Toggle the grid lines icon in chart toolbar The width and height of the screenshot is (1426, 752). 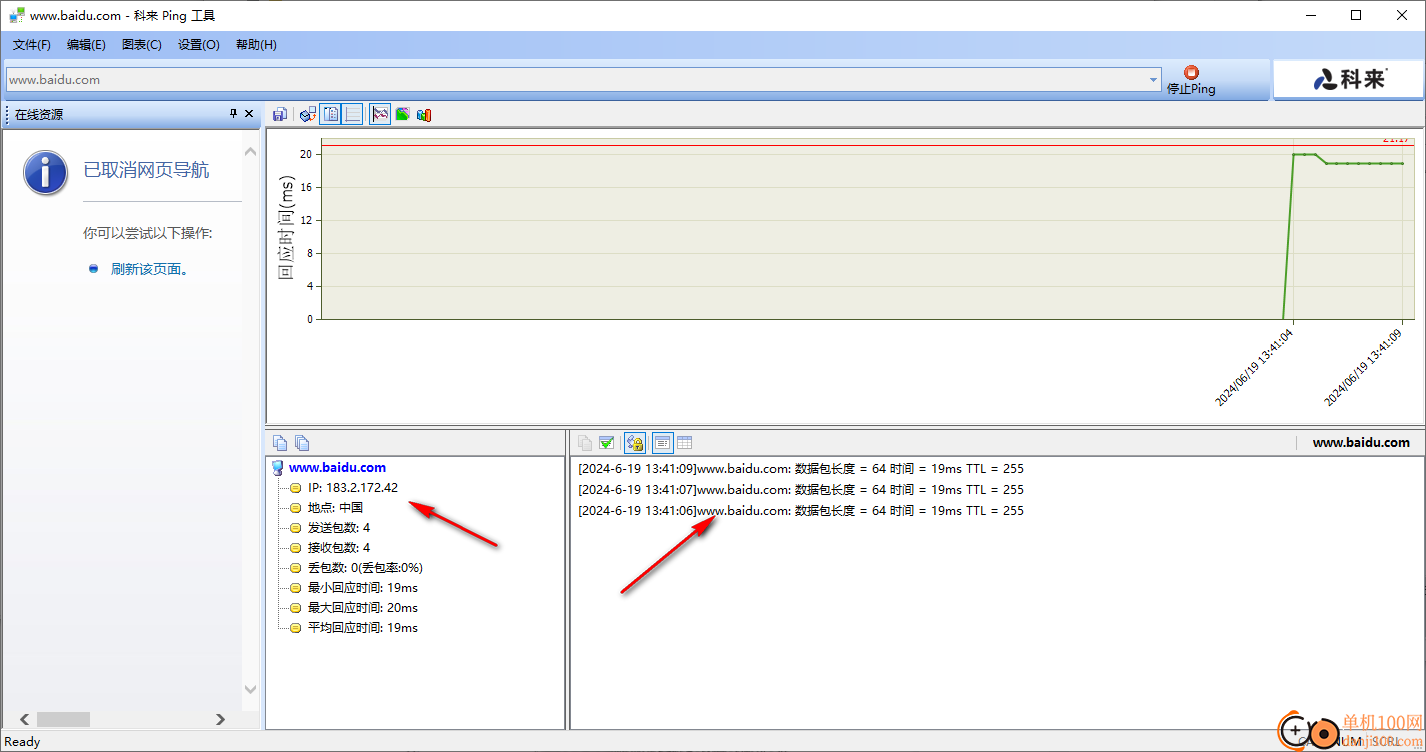[x=353, y=115]
